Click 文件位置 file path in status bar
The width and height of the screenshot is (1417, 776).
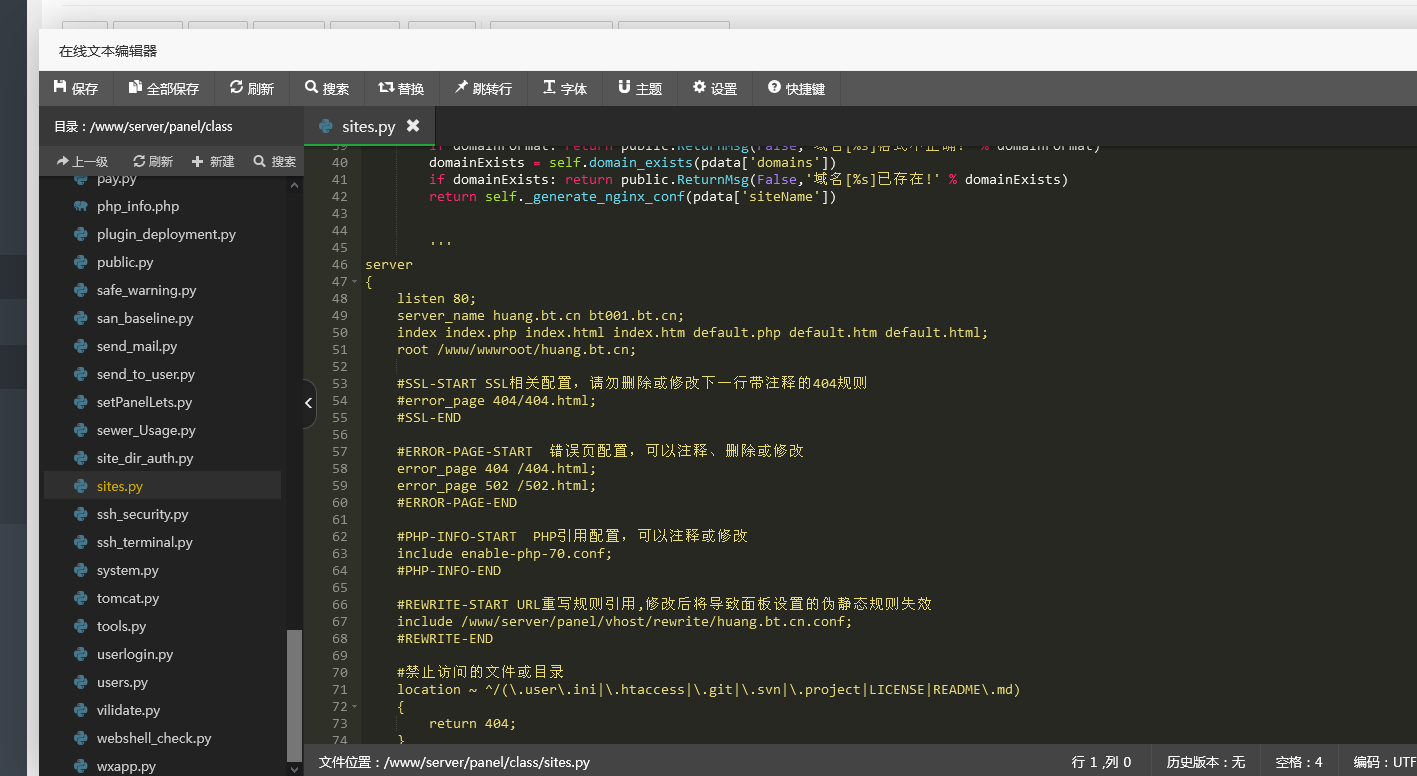[x=454, y=762]
